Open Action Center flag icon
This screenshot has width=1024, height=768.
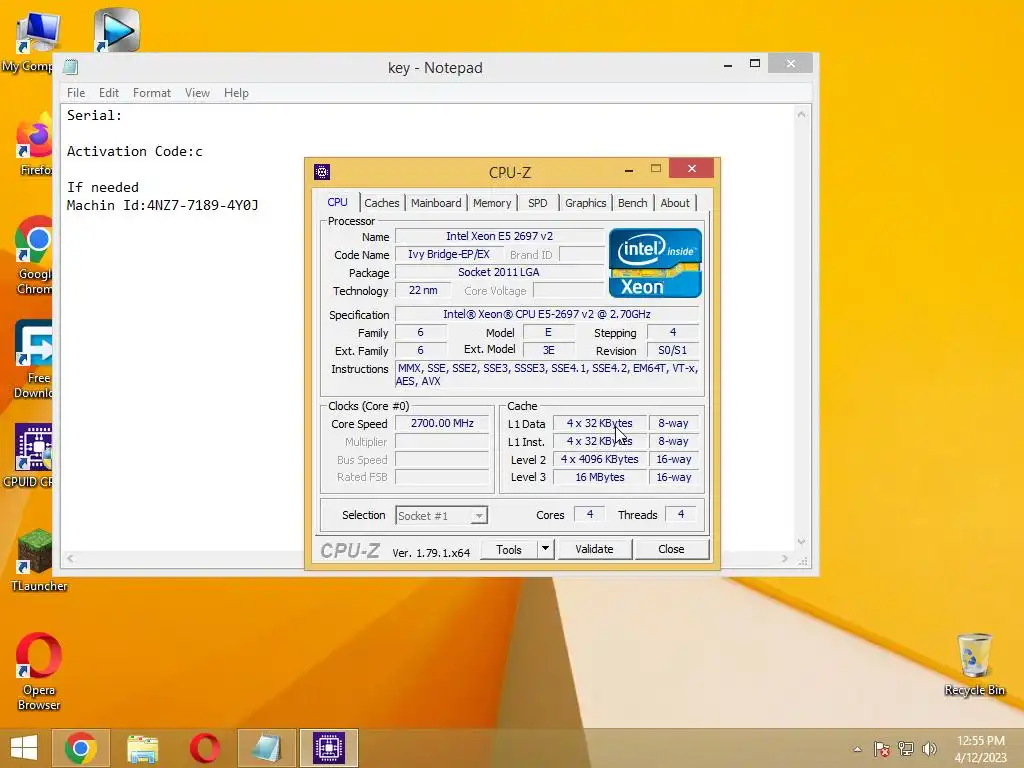(x=881, y=749)
